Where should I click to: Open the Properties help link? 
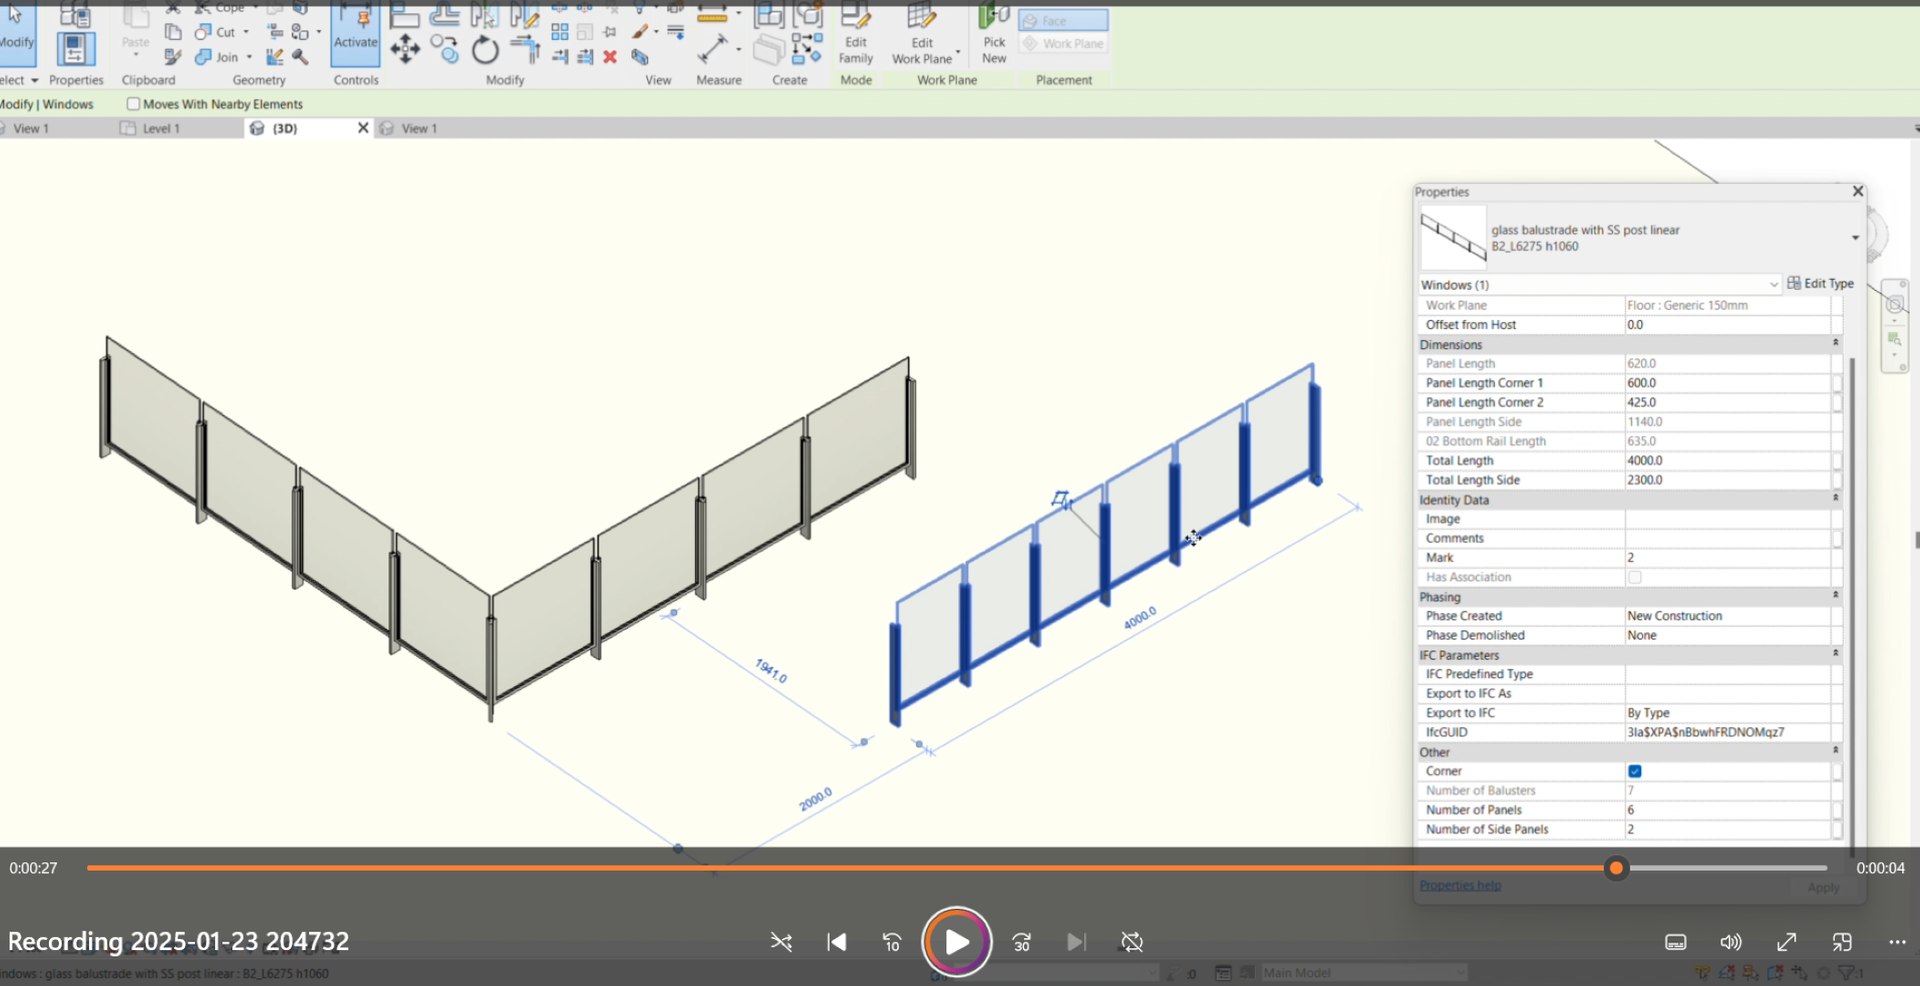coord(1460,885)
